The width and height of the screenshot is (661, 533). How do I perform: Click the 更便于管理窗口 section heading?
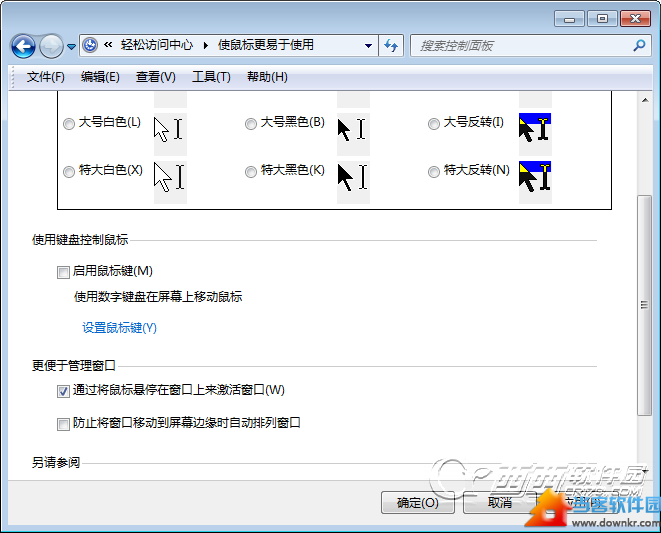pos(74,365)
